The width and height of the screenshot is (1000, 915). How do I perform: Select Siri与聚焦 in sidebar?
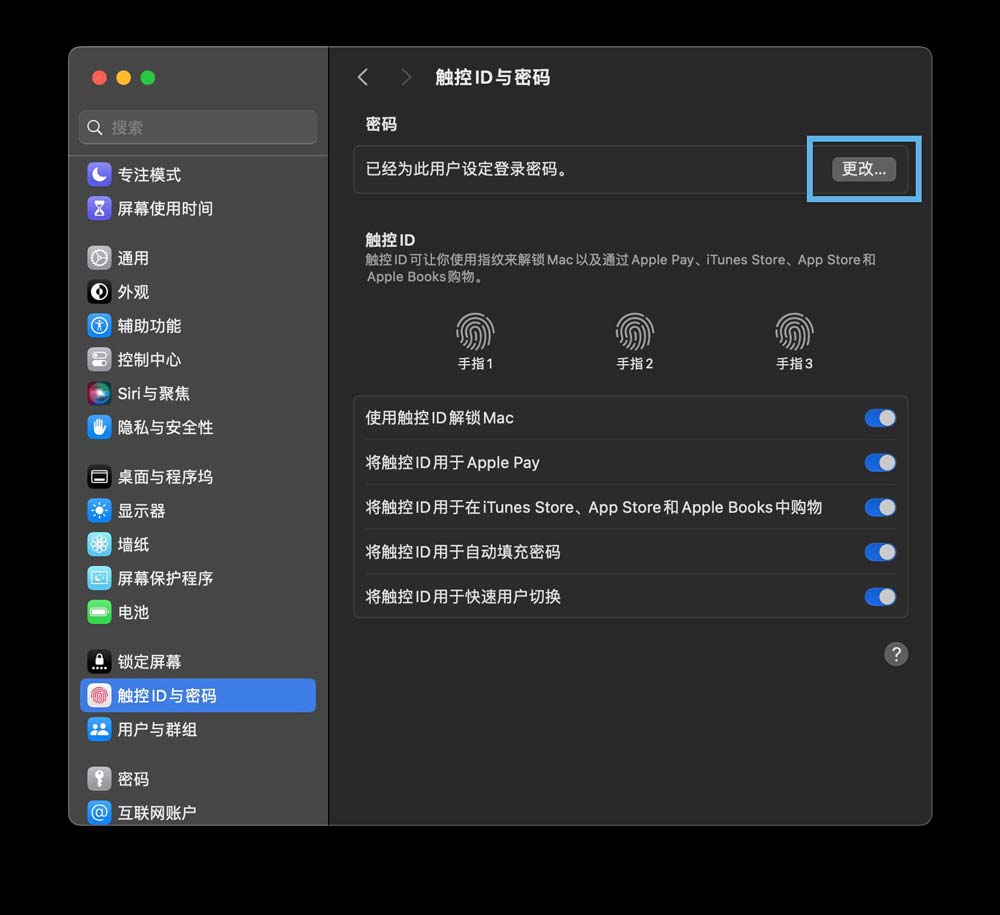click(153, 393)
